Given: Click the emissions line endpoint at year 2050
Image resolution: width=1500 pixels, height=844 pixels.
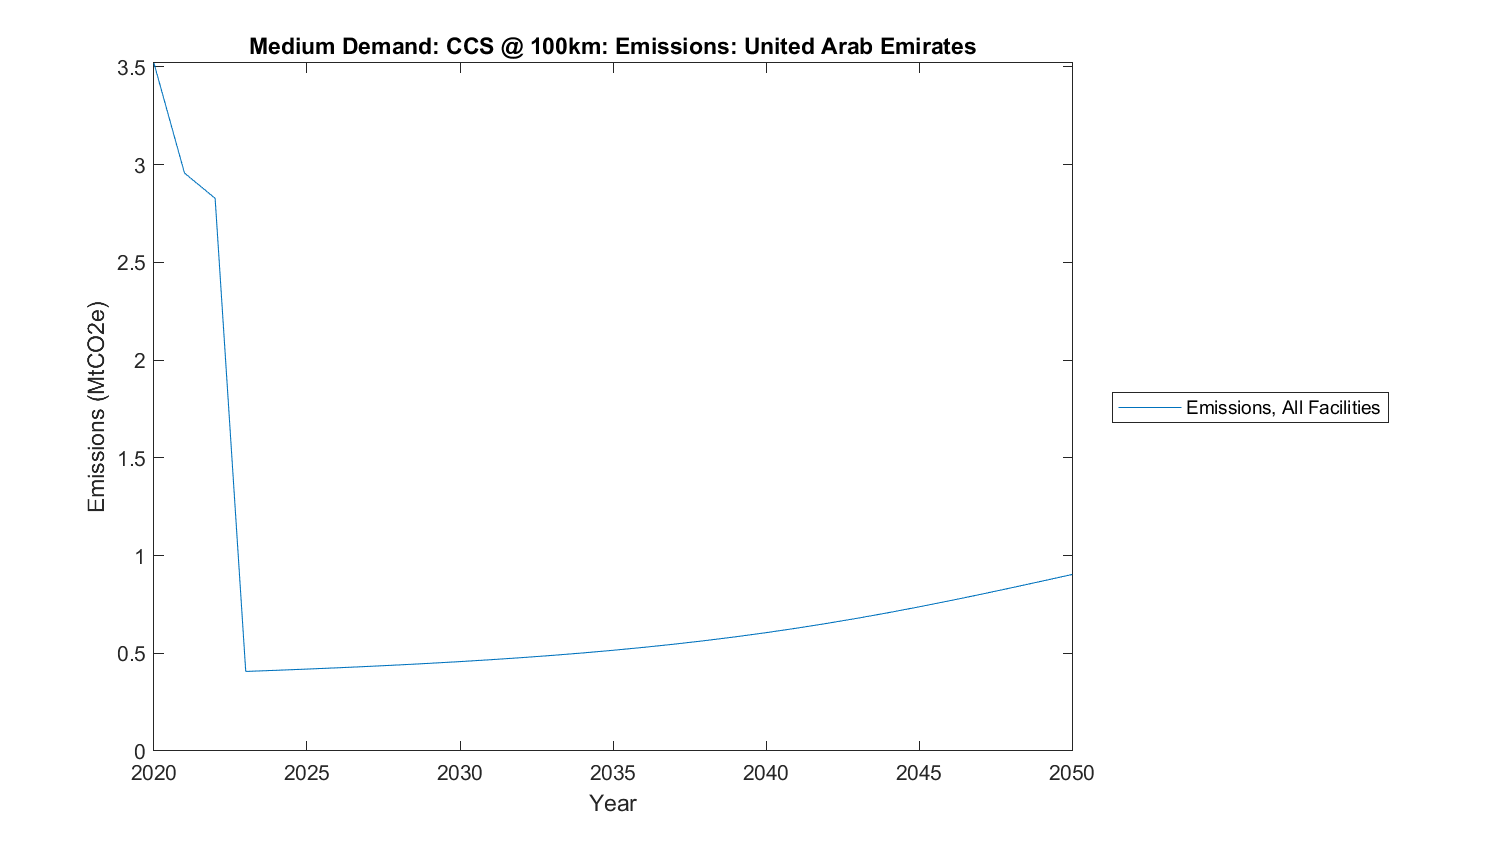Looking at the screenshot, I should pos(1071,575).
